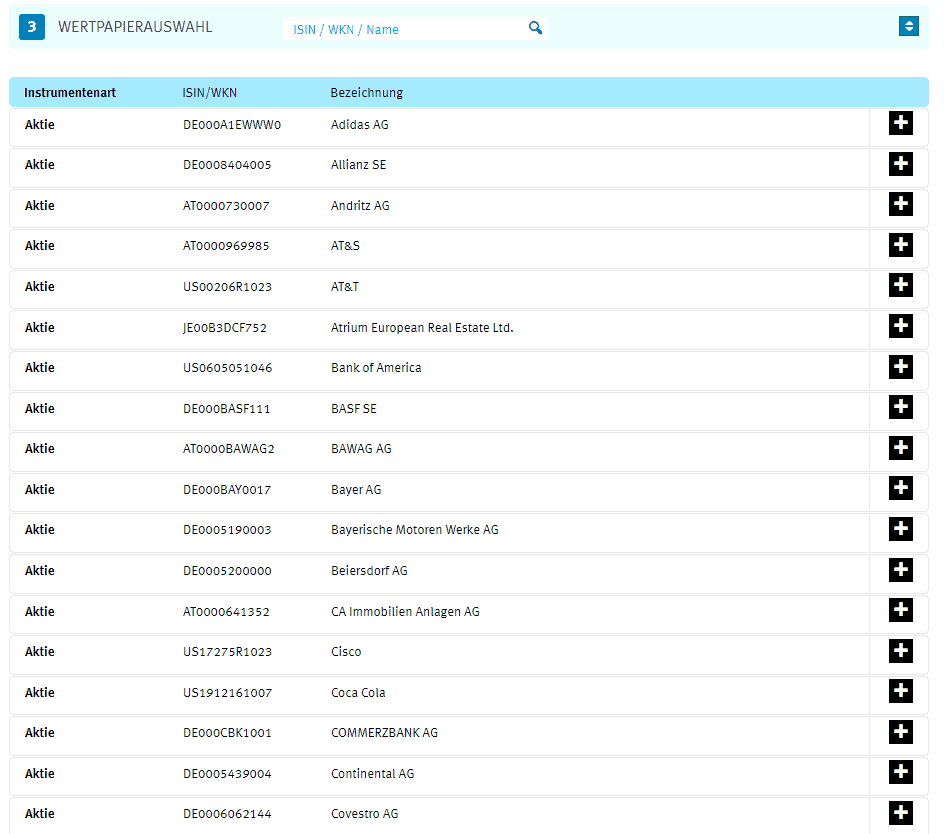Screen dimensions: 944x834
Task: Select ISIN DE0005439004
Action: pyautogui.click(x=227, y=774)
